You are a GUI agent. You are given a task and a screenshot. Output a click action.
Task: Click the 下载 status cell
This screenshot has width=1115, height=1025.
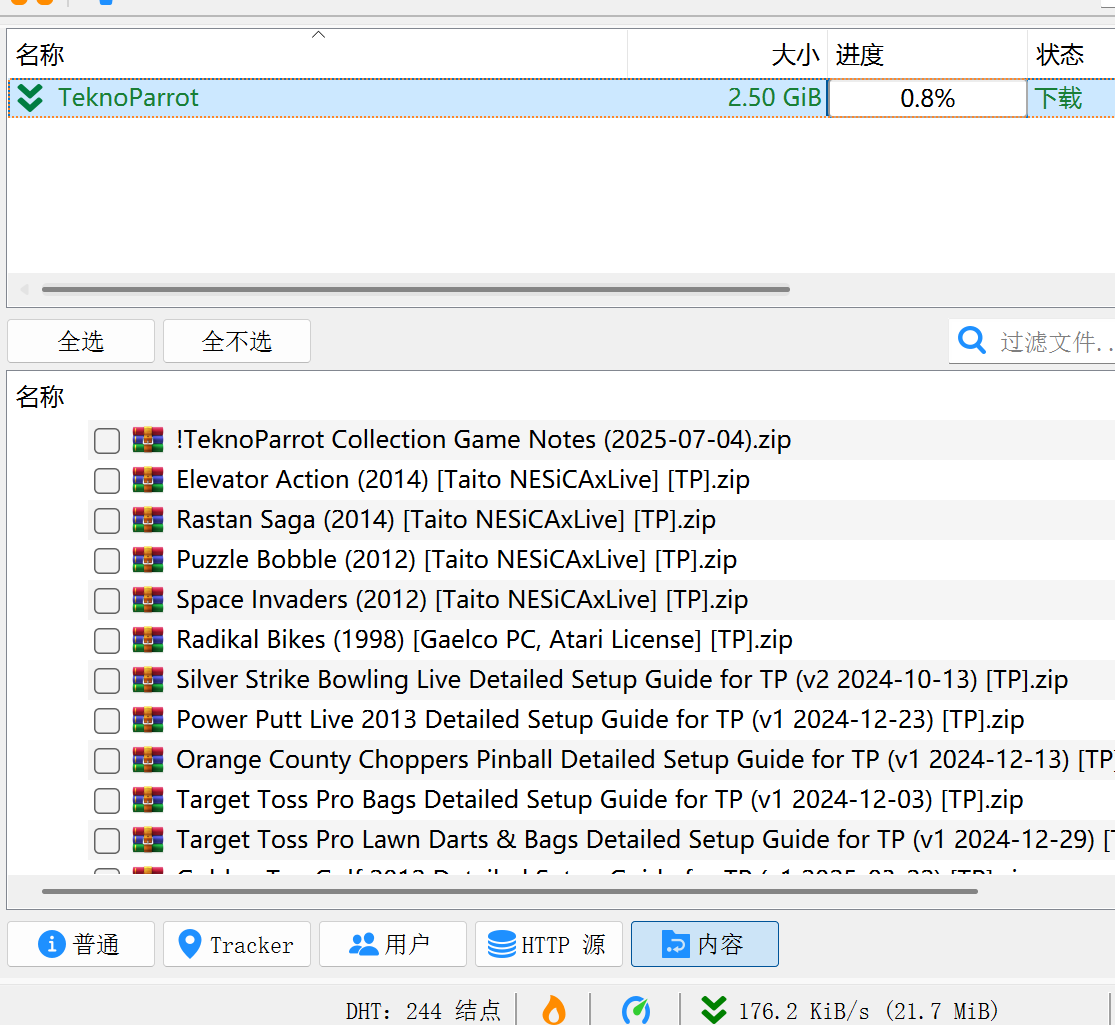coord(1071,98)
